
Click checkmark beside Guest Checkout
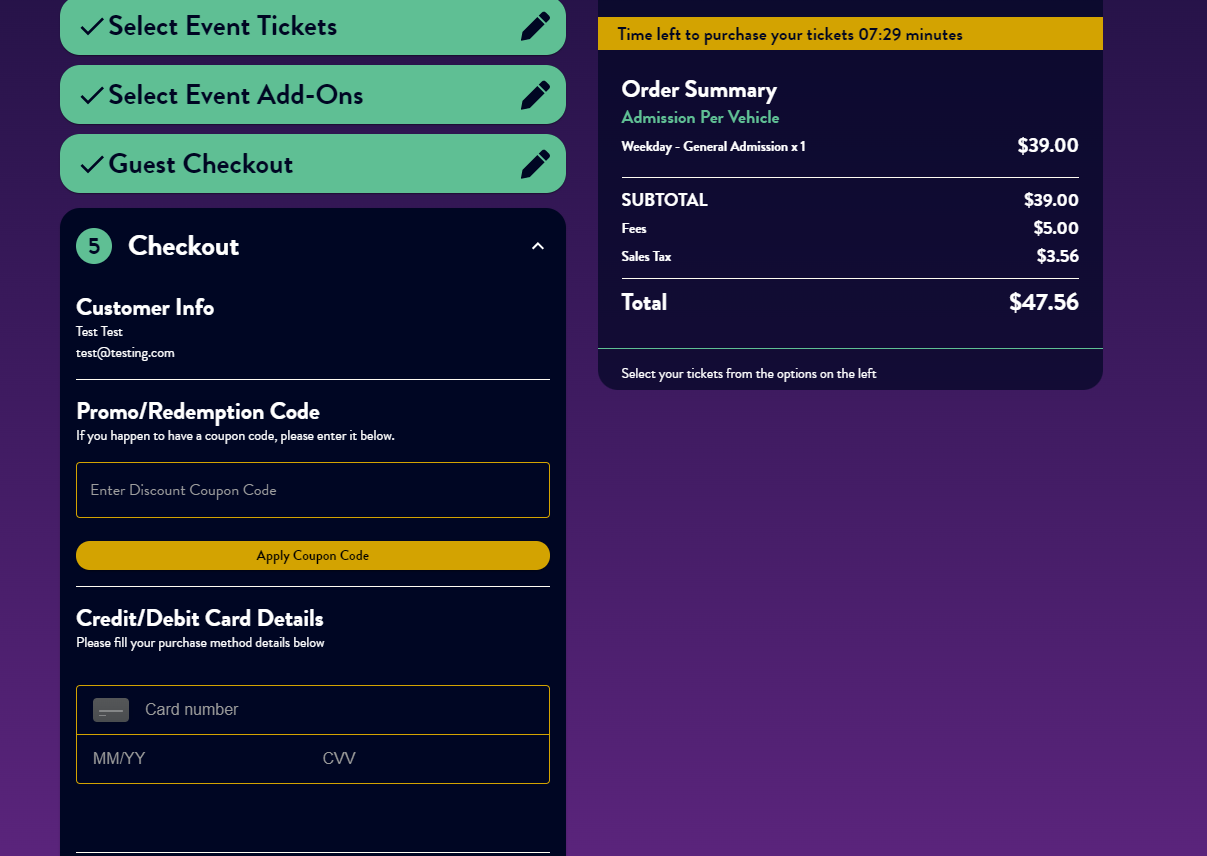(92, 164)
